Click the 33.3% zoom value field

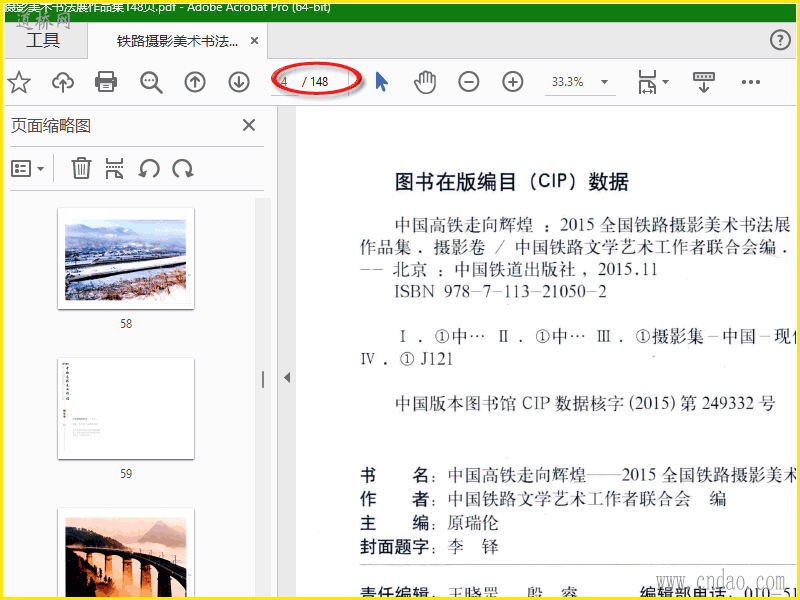567,82
